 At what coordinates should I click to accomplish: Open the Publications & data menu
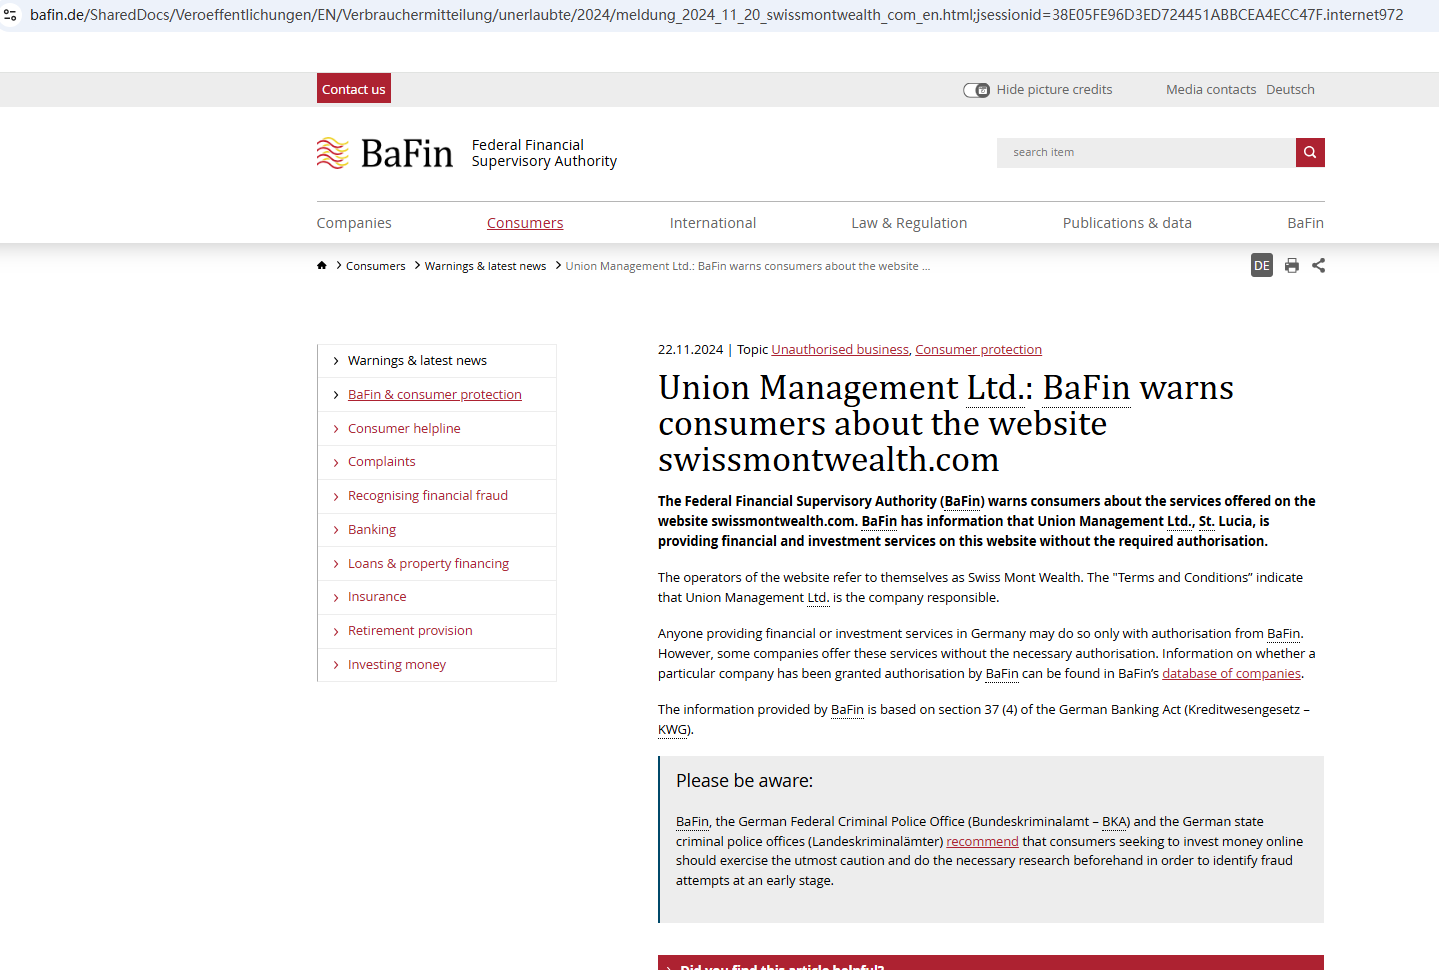1127,223
